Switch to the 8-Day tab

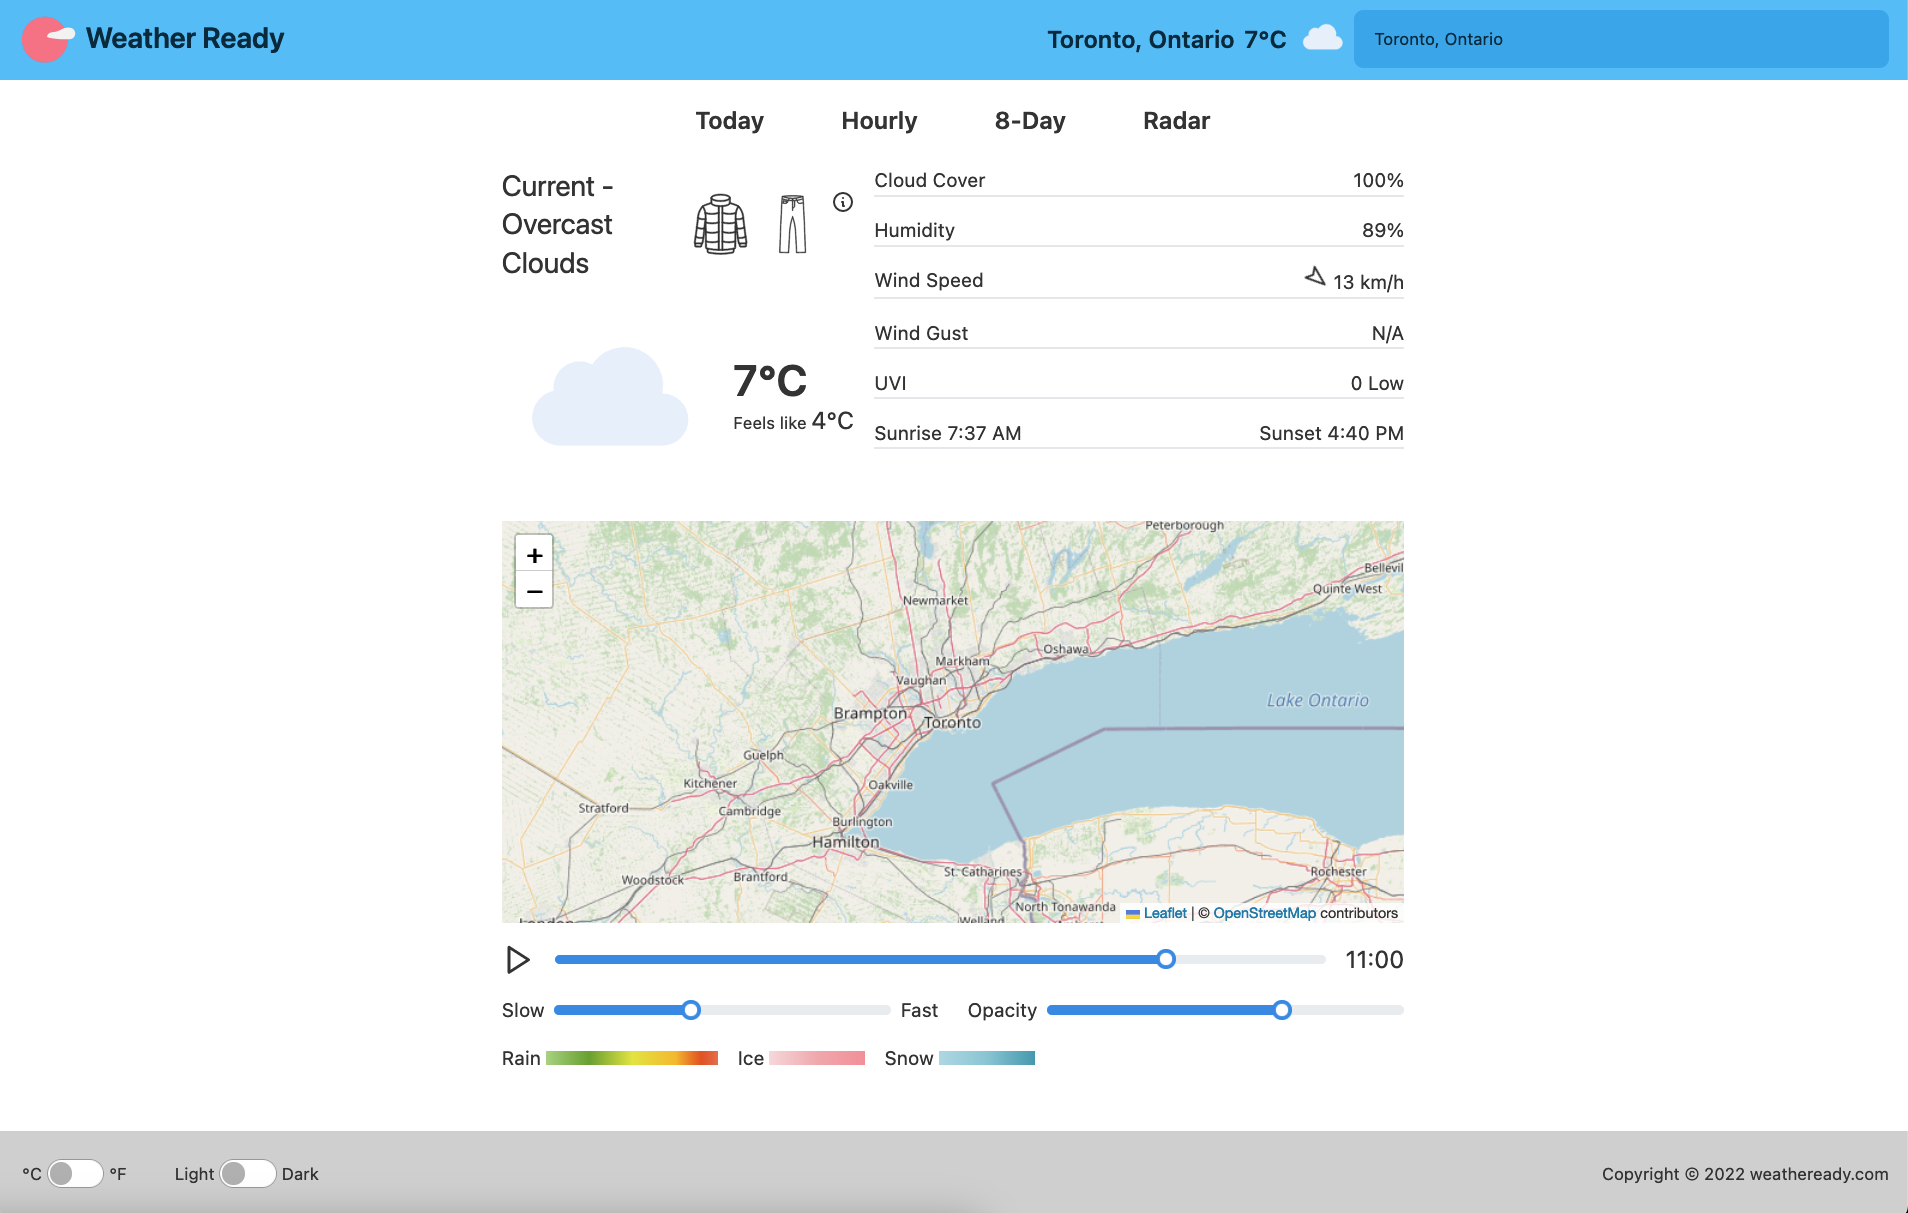pos(1030,121)
